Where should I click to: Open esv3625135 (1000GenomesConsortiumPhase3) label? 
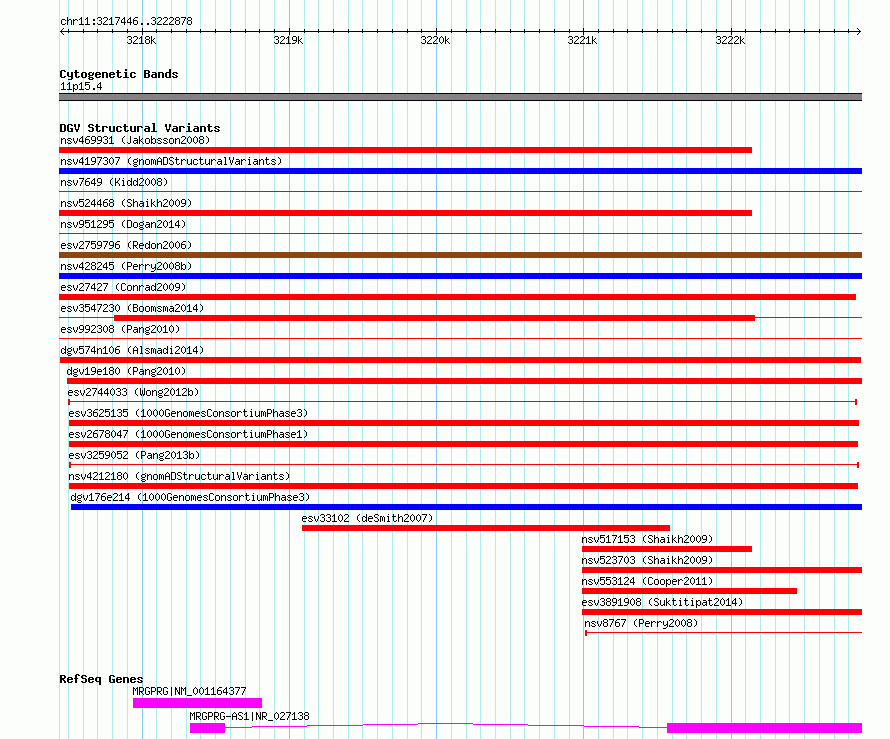188,413
